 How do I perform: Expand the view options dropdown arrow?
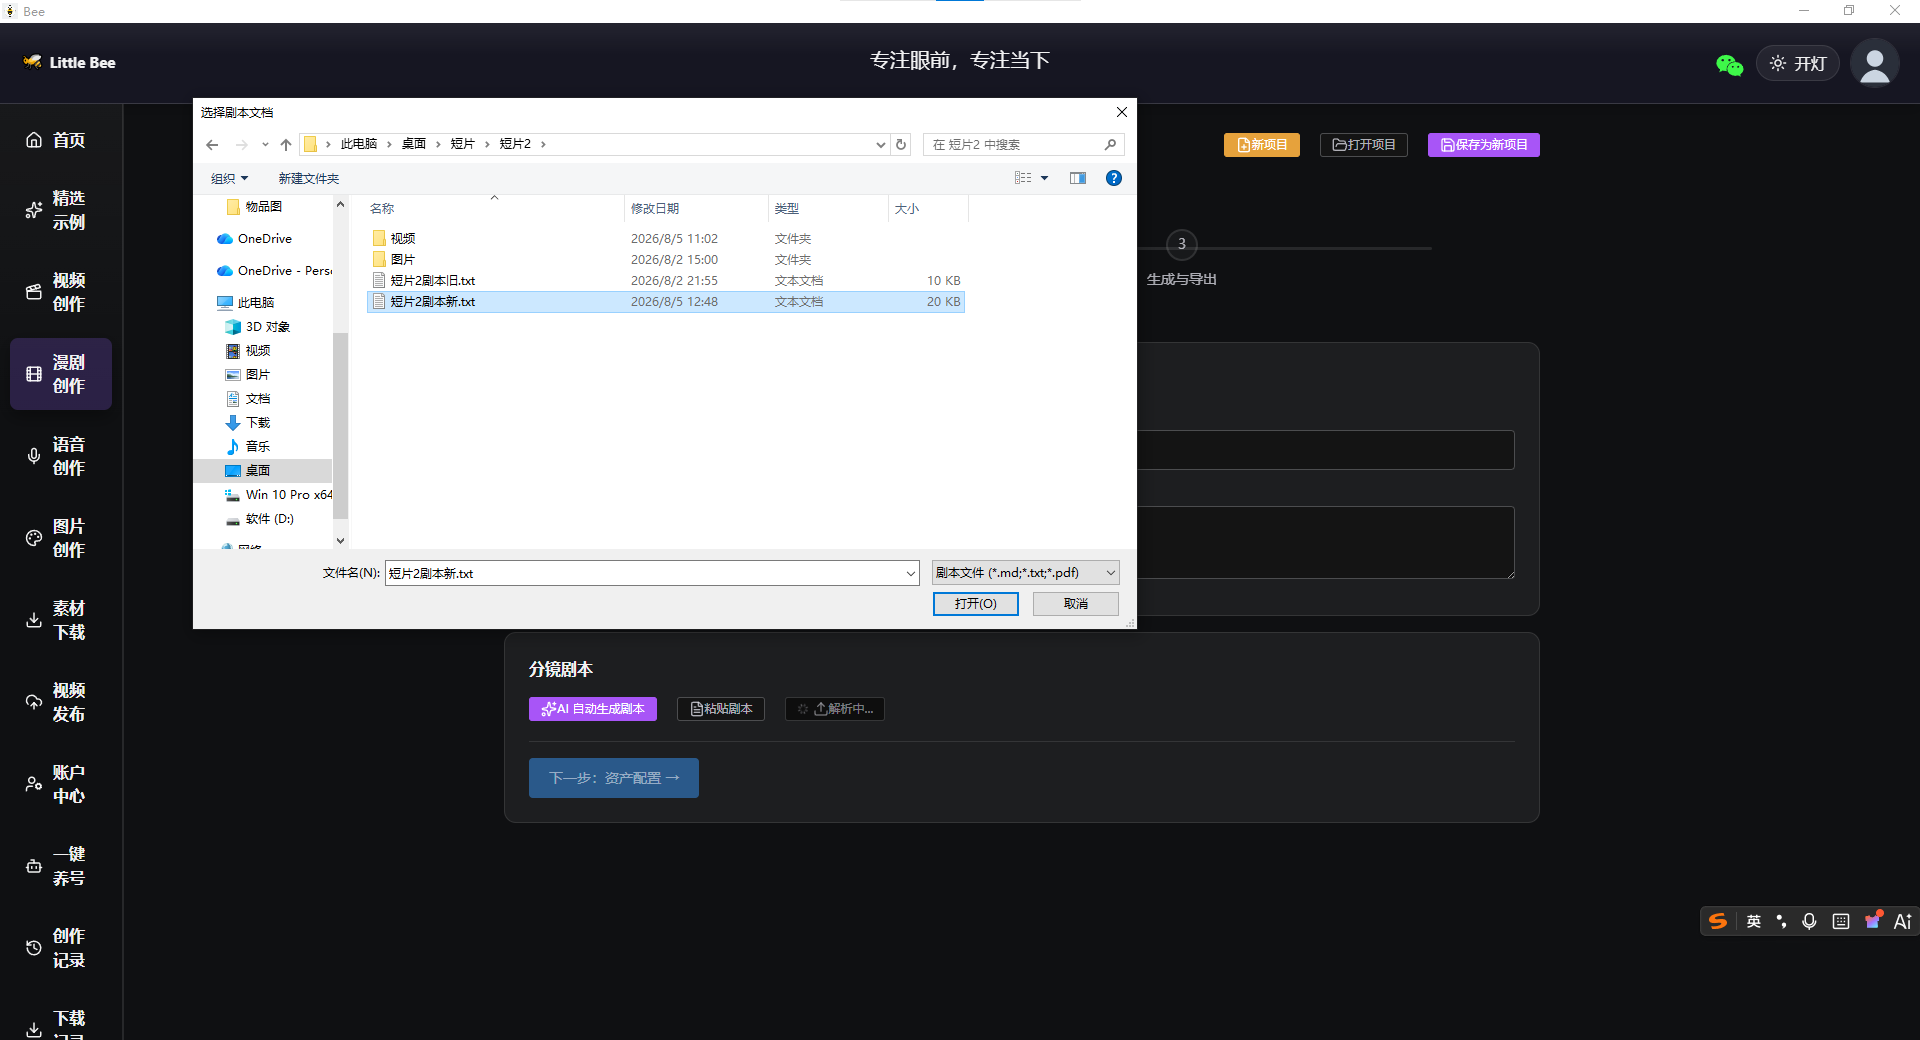pos(1045,178)
